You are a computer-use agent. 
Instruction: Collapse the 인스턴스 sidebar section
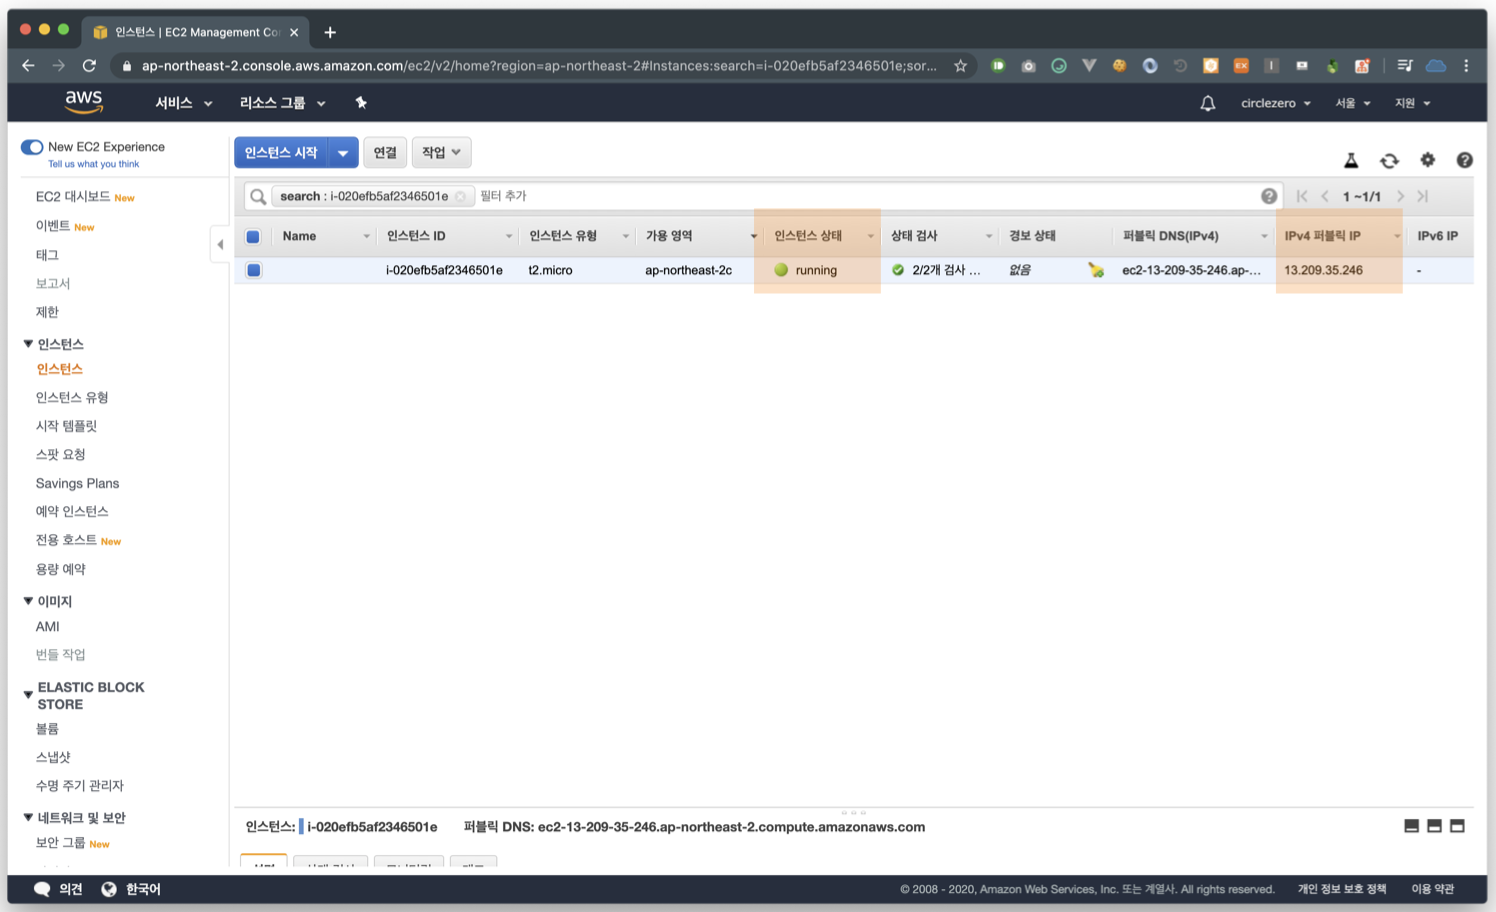tap(28, 344)
